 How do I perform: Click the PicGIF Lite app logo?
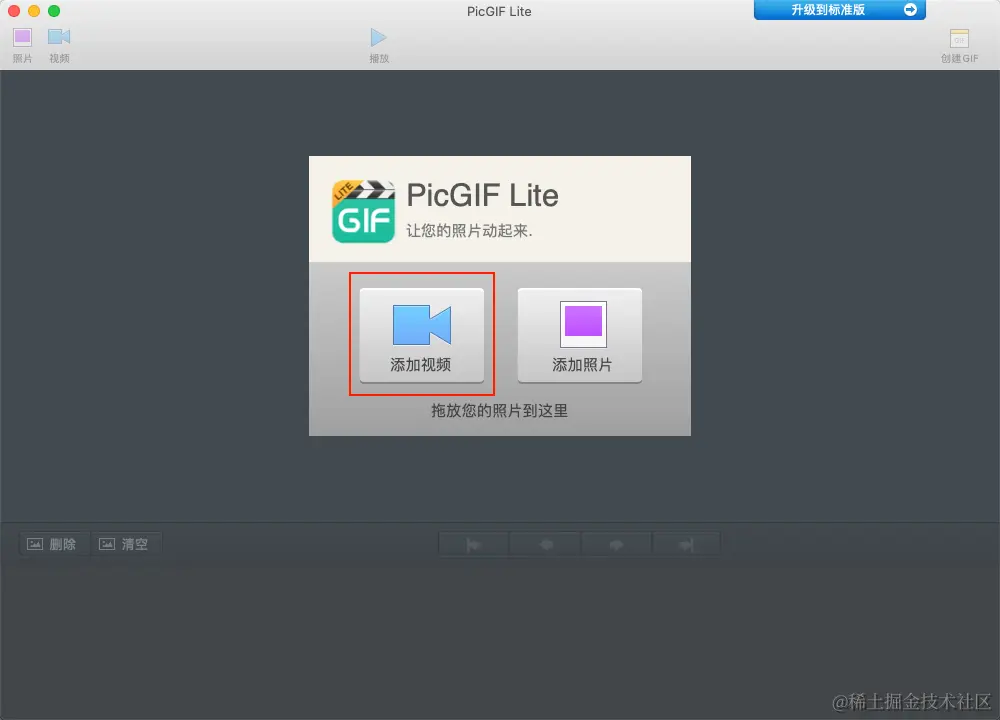point(364,211)
